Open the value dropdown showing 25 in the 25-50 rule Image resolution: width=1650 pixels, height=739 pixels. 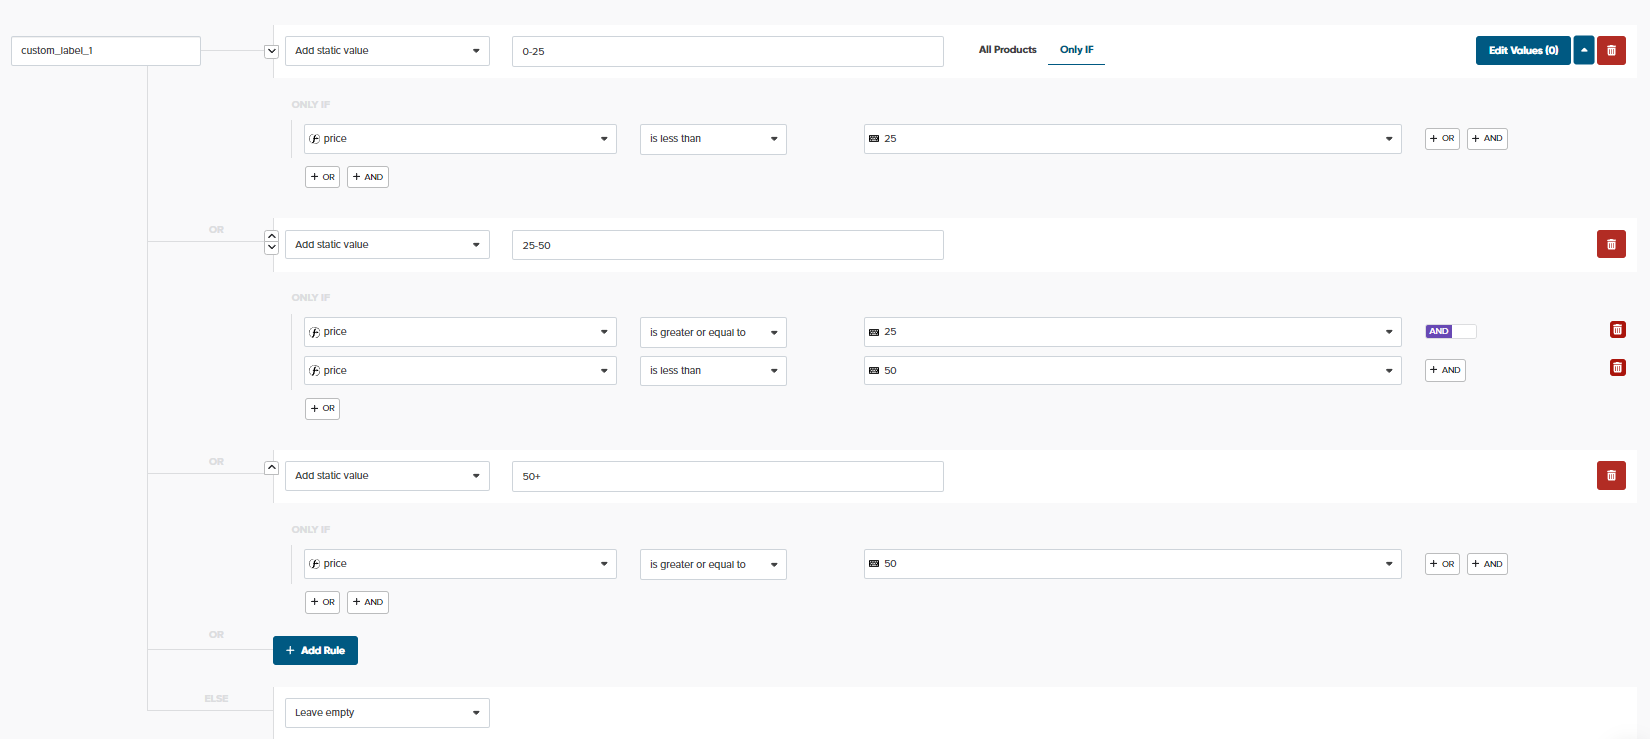coord(1132,332)
